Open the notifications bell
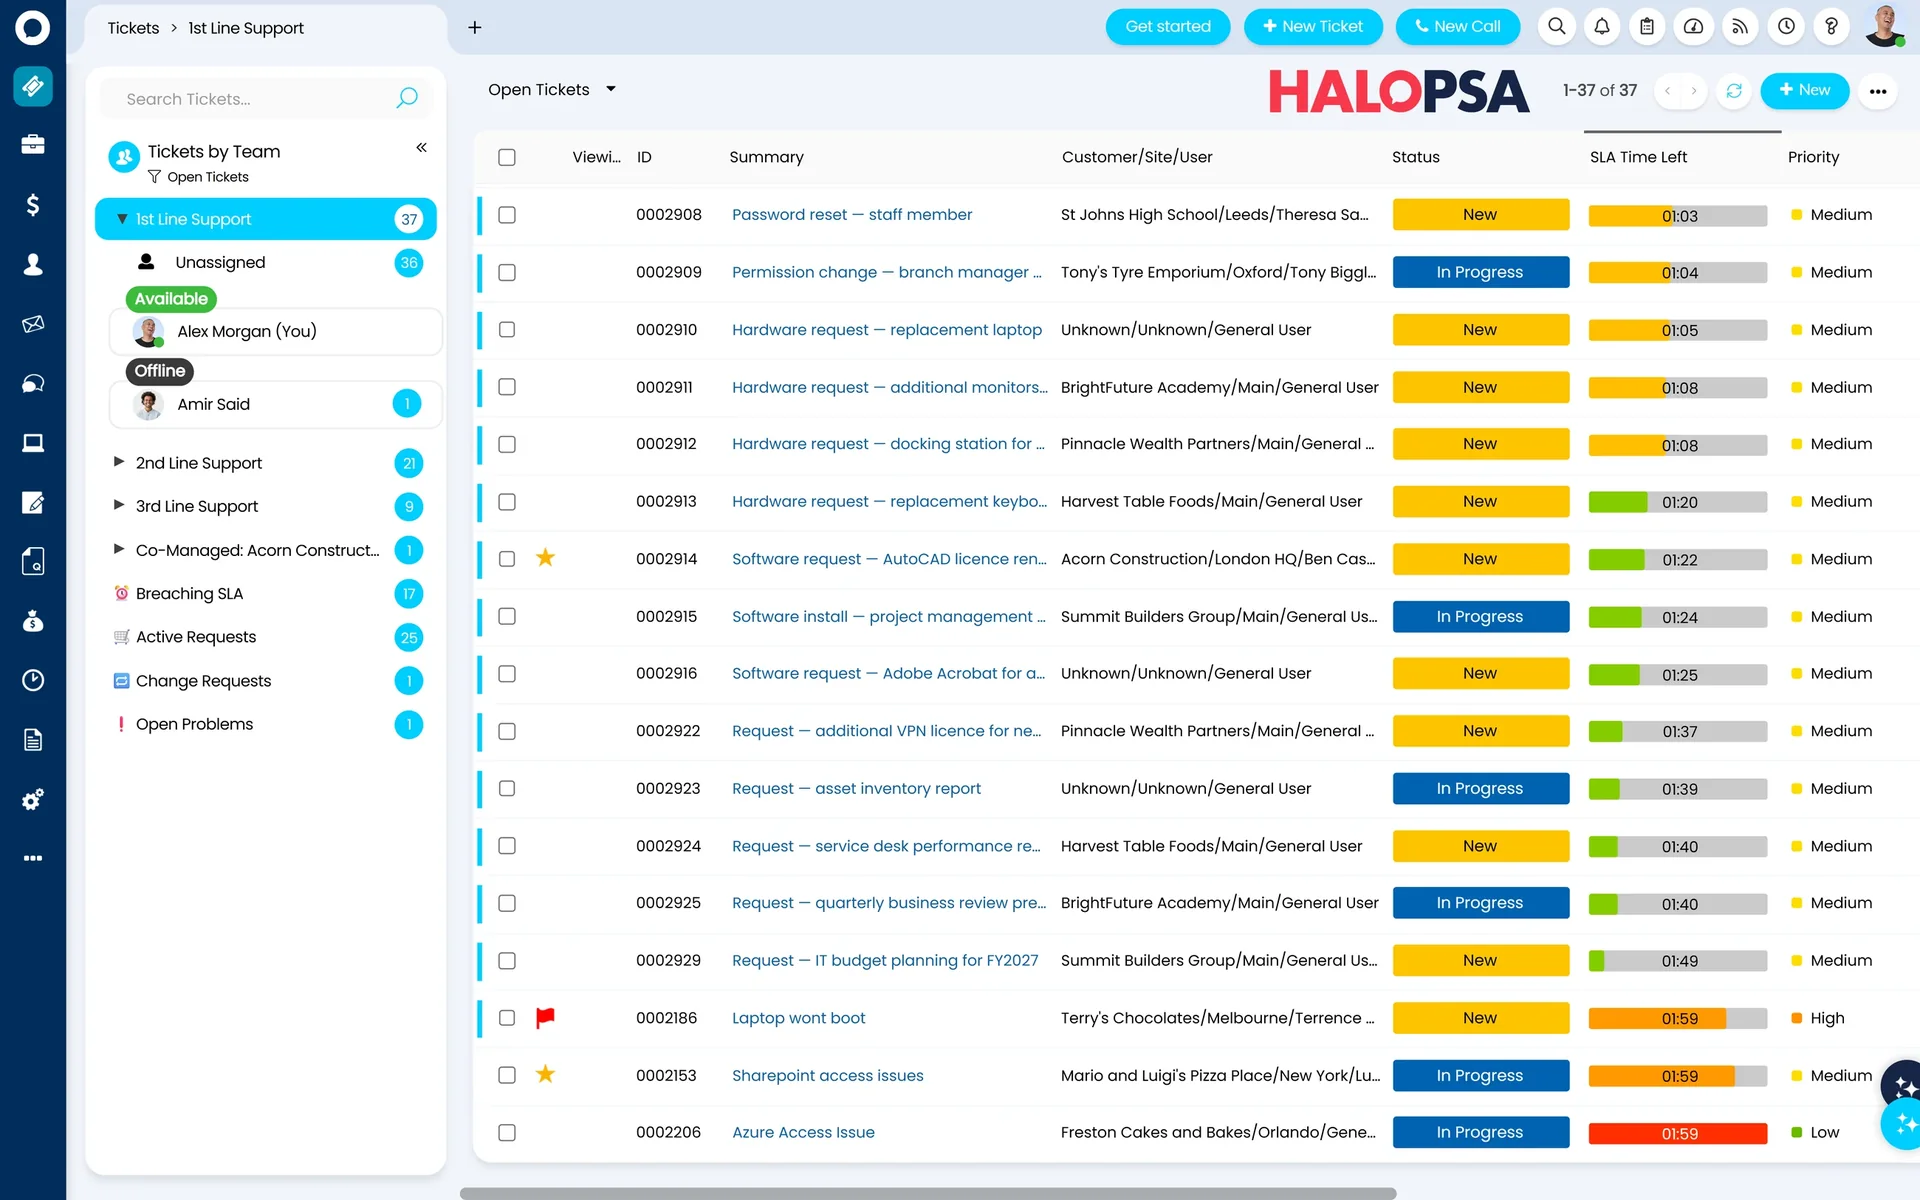The height and width of the screenshot is (1200, 1920). (1602, 27)
